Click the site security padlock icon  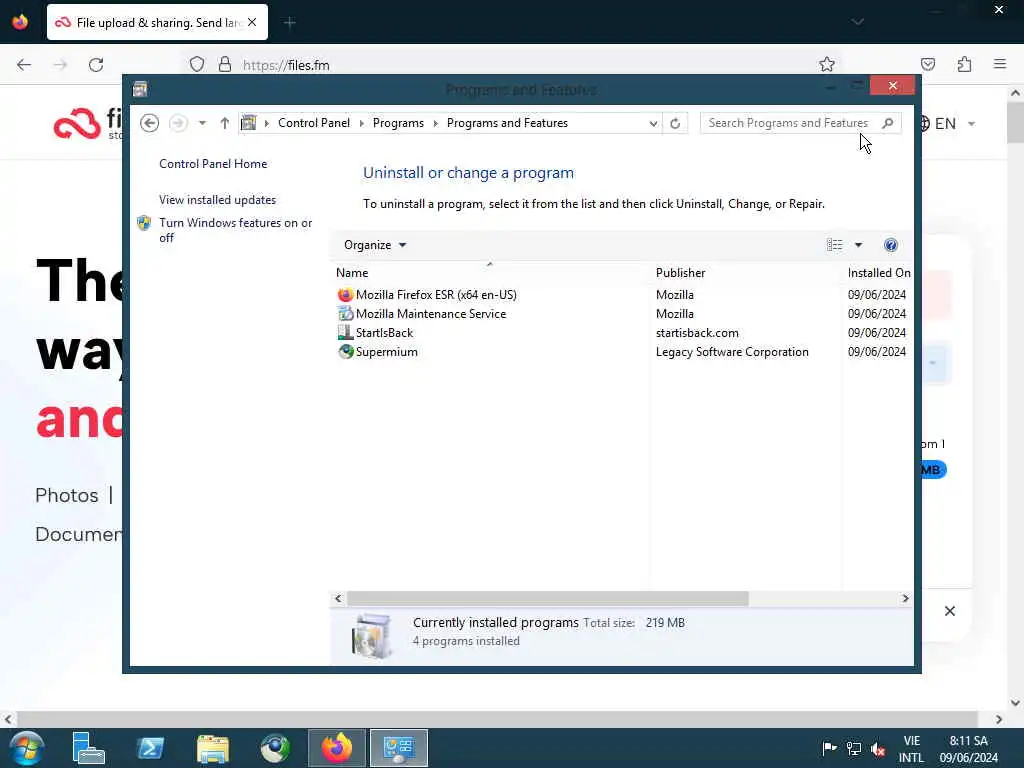225,65
